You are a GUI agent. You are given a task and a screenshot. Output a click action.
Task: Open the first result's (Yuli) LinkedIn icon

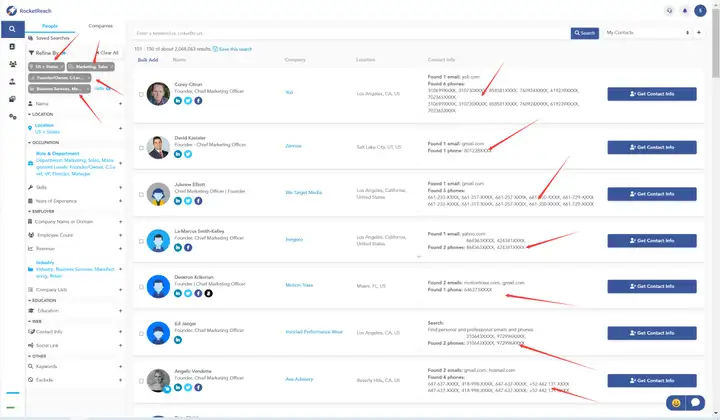178,101
